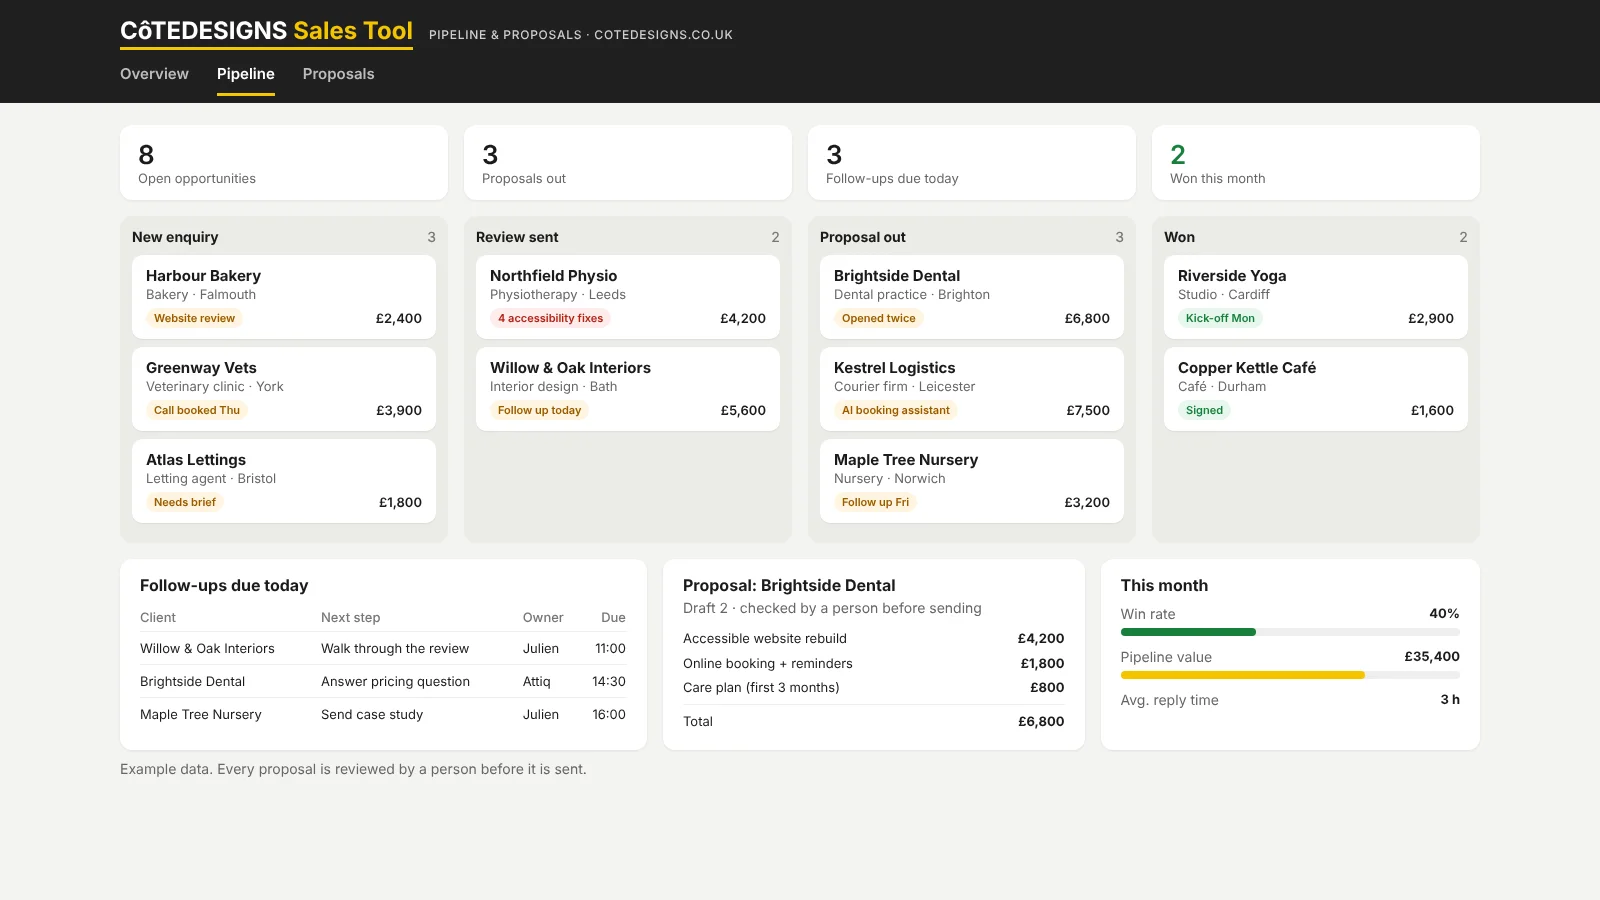
Task: Open the Northfield Physio card
Action: 628,297
